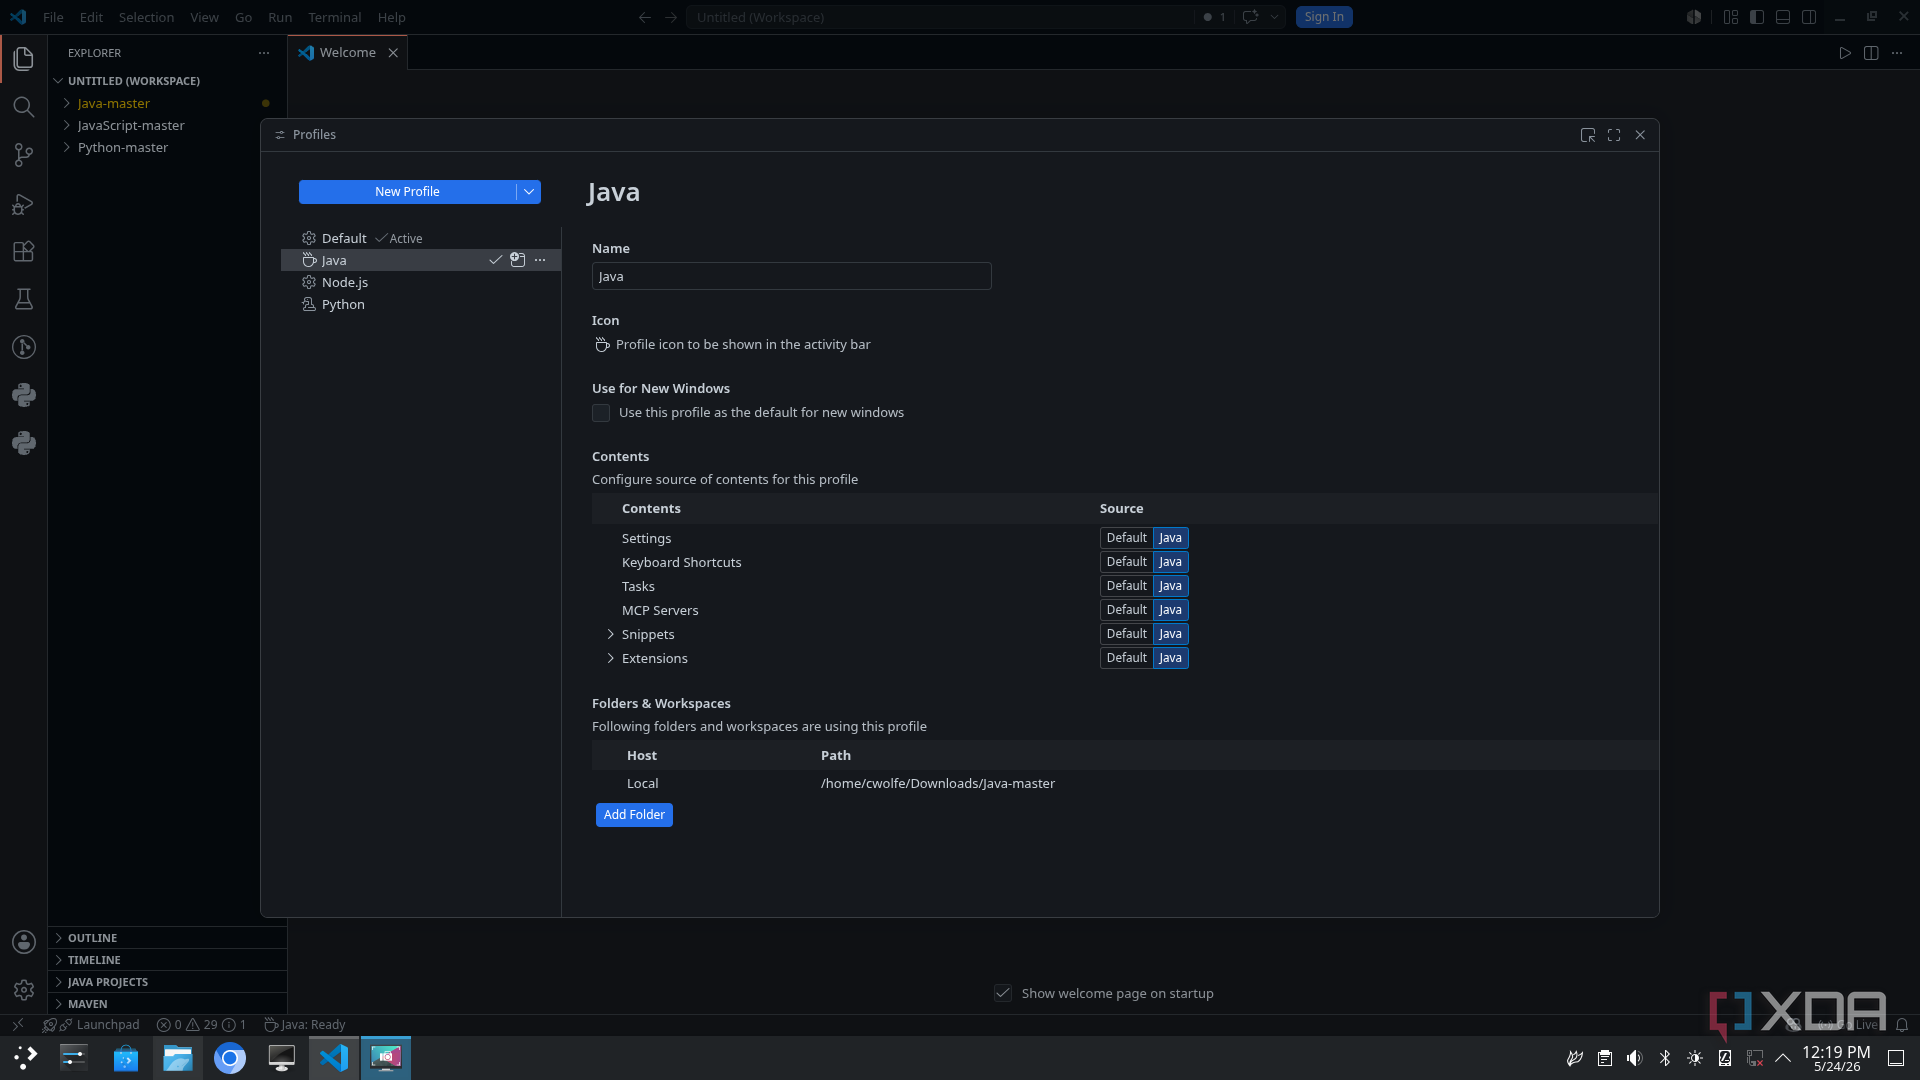This screenshot has height=1080, width=1920.
Task: Toggle the secondary side bar layout icon
Action: point(1809,17)
